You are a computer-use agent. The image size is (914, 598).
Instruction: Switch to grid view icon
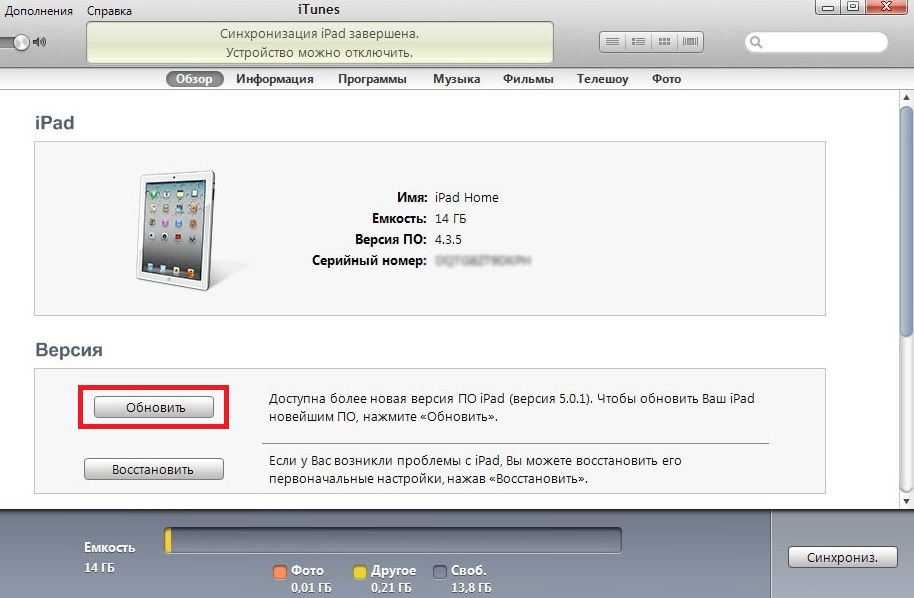tap(664, 42)
